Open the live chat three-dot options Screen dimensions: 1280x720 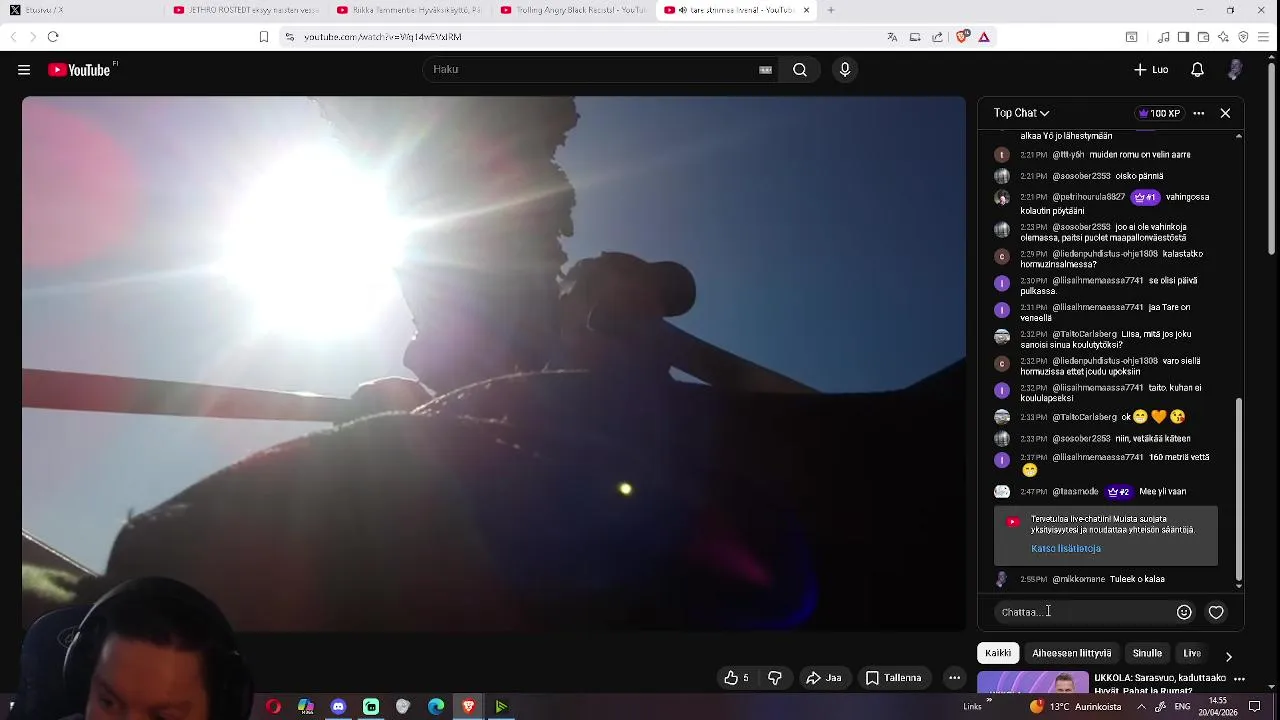[x=1198, y=113]
